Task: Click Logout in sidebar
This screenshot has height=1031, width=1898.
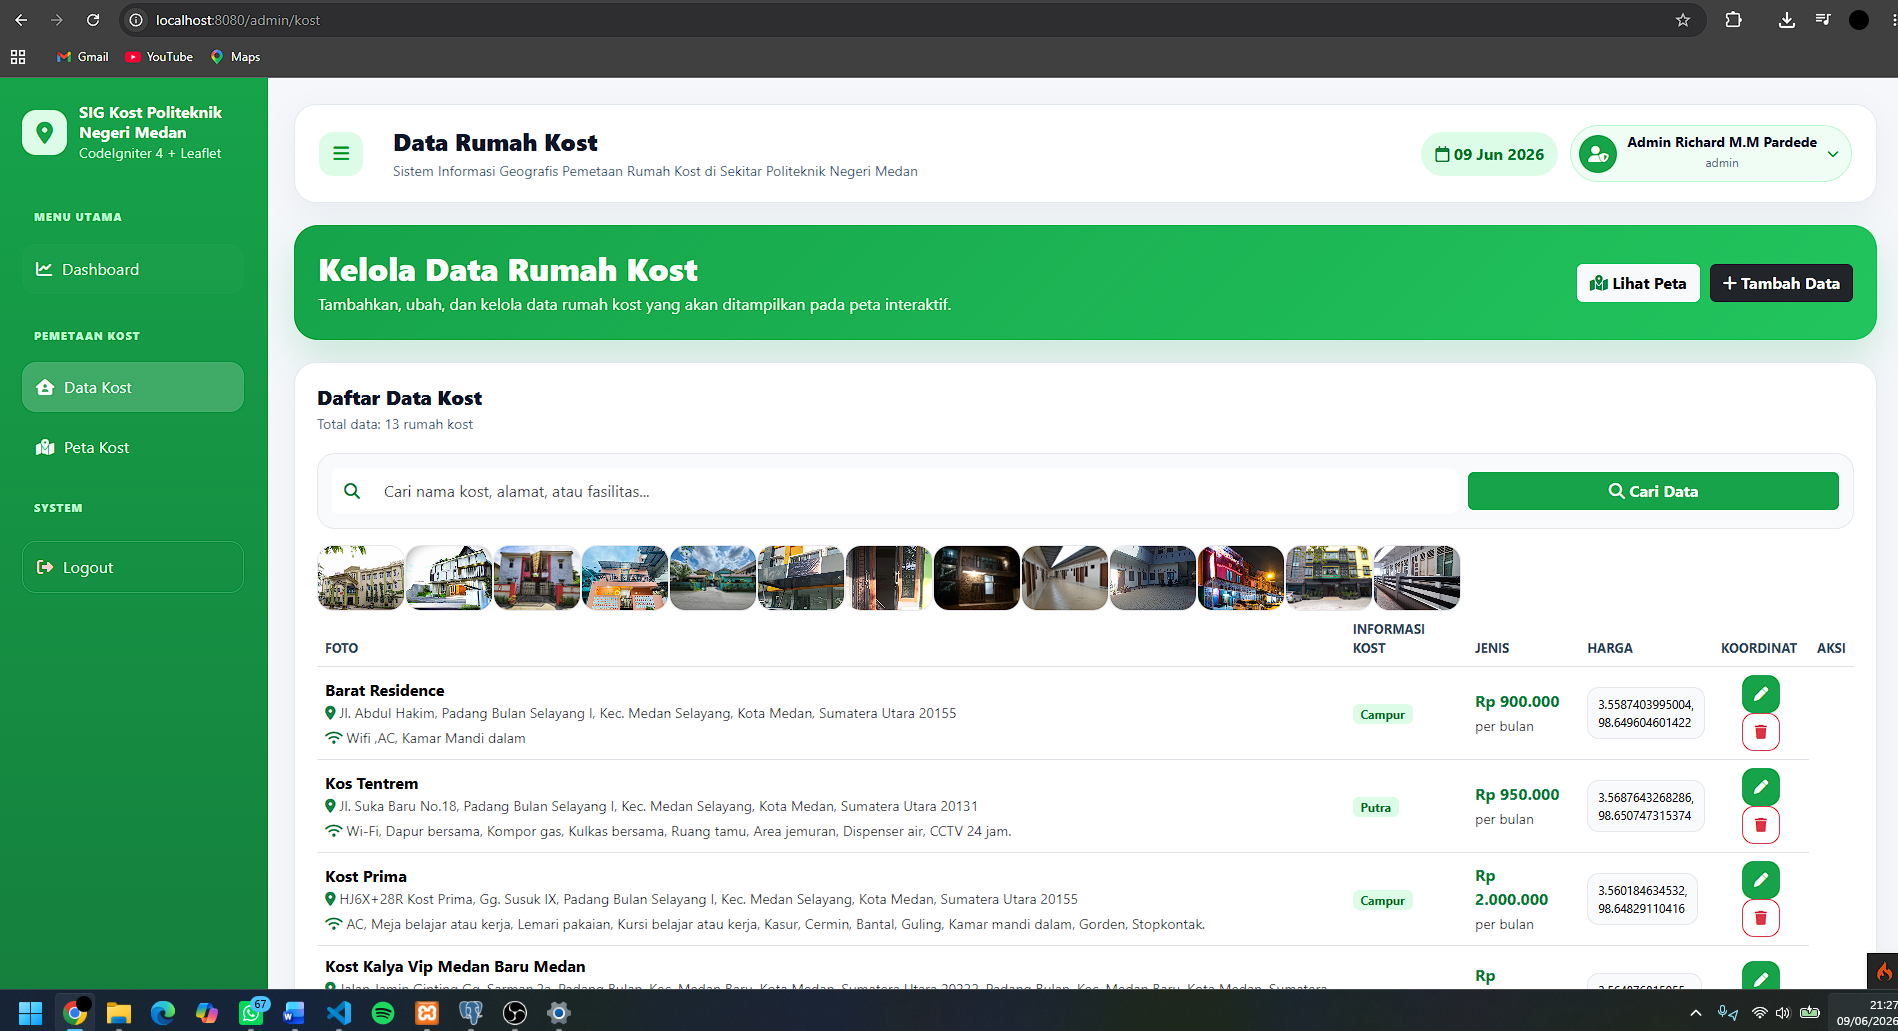Action: click(x=133, y=567)
